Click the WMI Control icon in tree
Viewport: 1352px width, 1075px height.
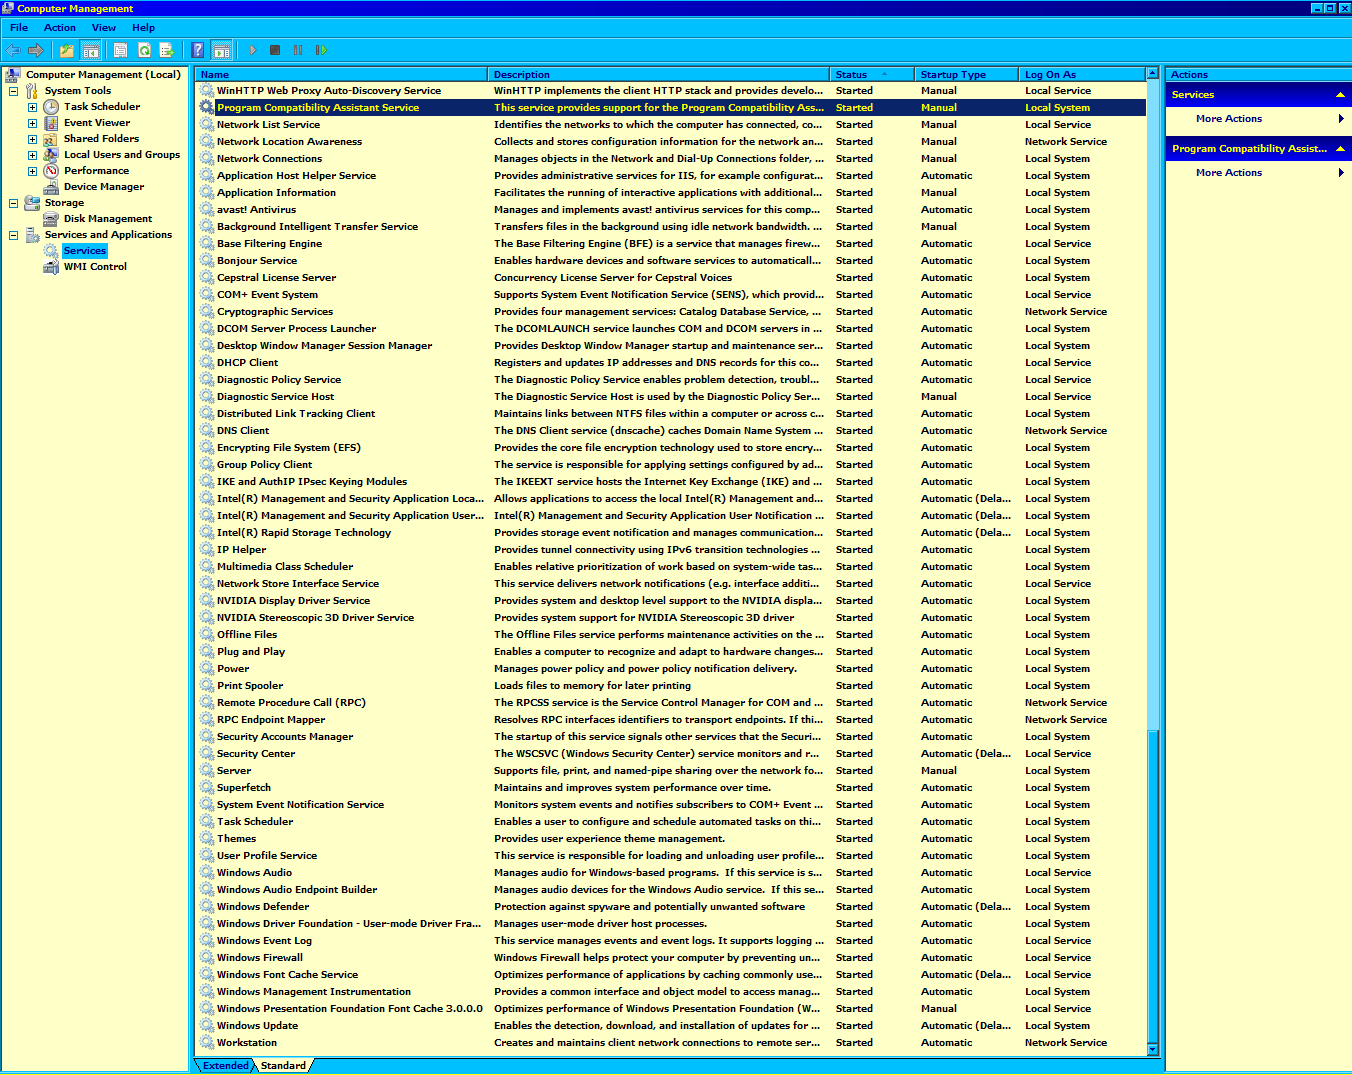(x=51, y=267)
